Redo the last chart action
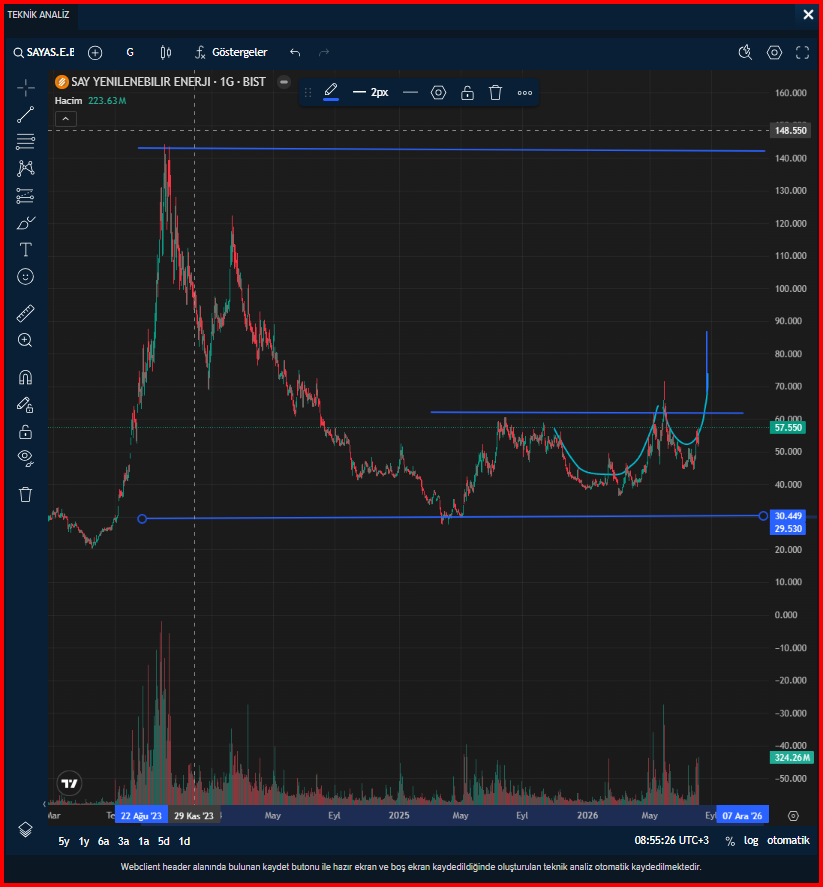 (324, 53)
